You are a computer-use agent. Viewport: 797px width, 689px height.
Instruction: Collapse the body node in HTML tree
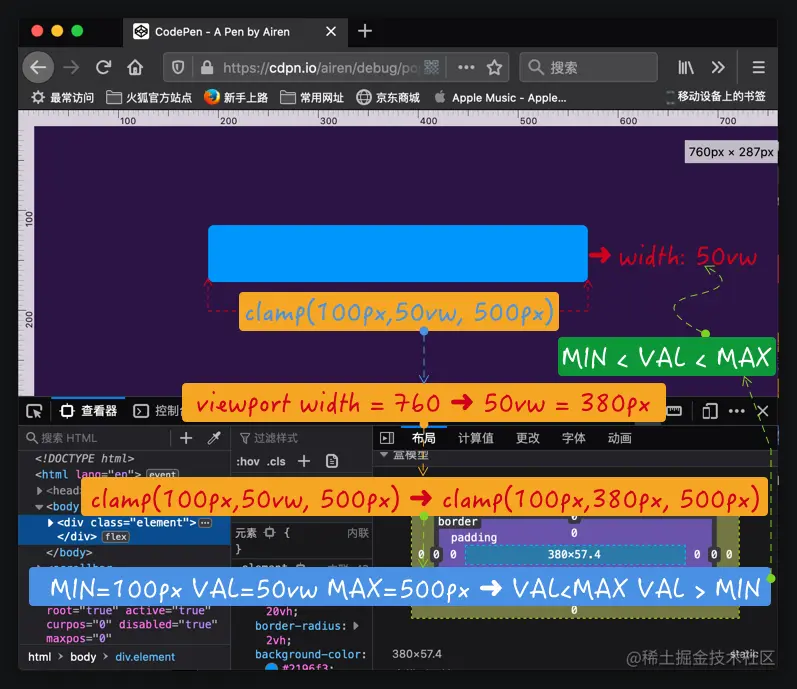[x=39, y=507]
